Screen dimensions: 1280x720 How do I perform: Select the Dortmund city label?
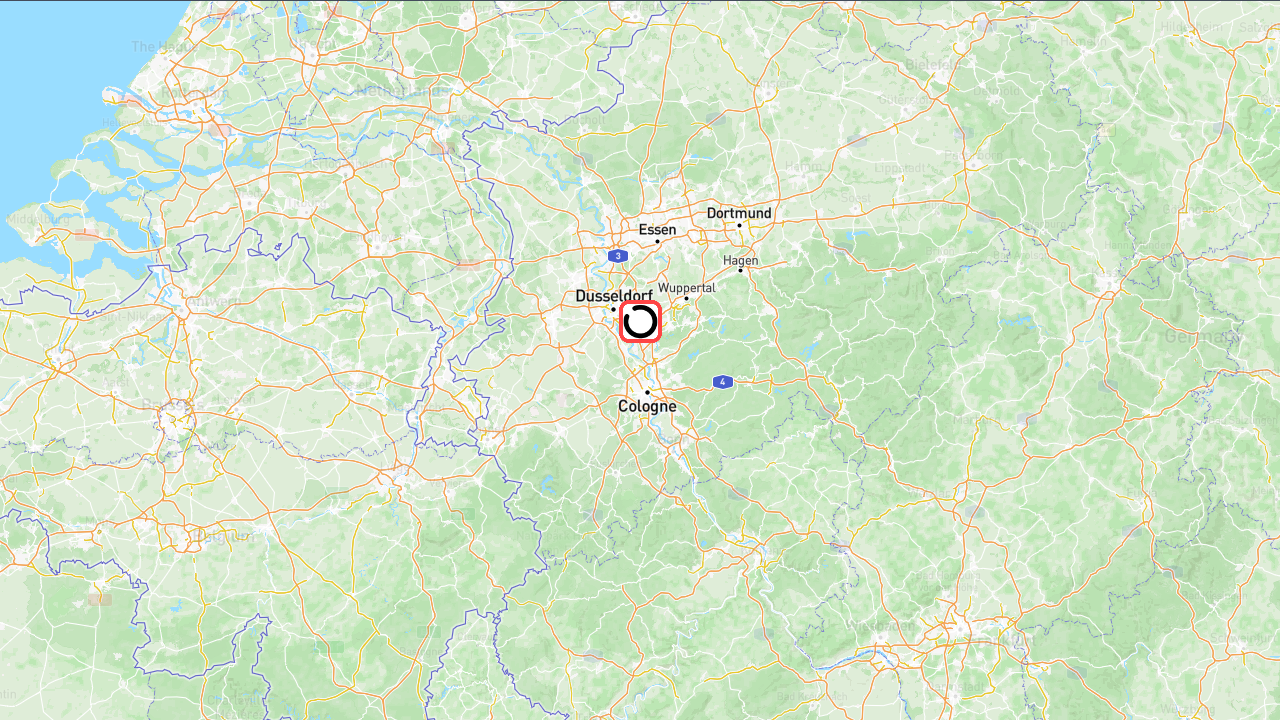pos(739,213)
